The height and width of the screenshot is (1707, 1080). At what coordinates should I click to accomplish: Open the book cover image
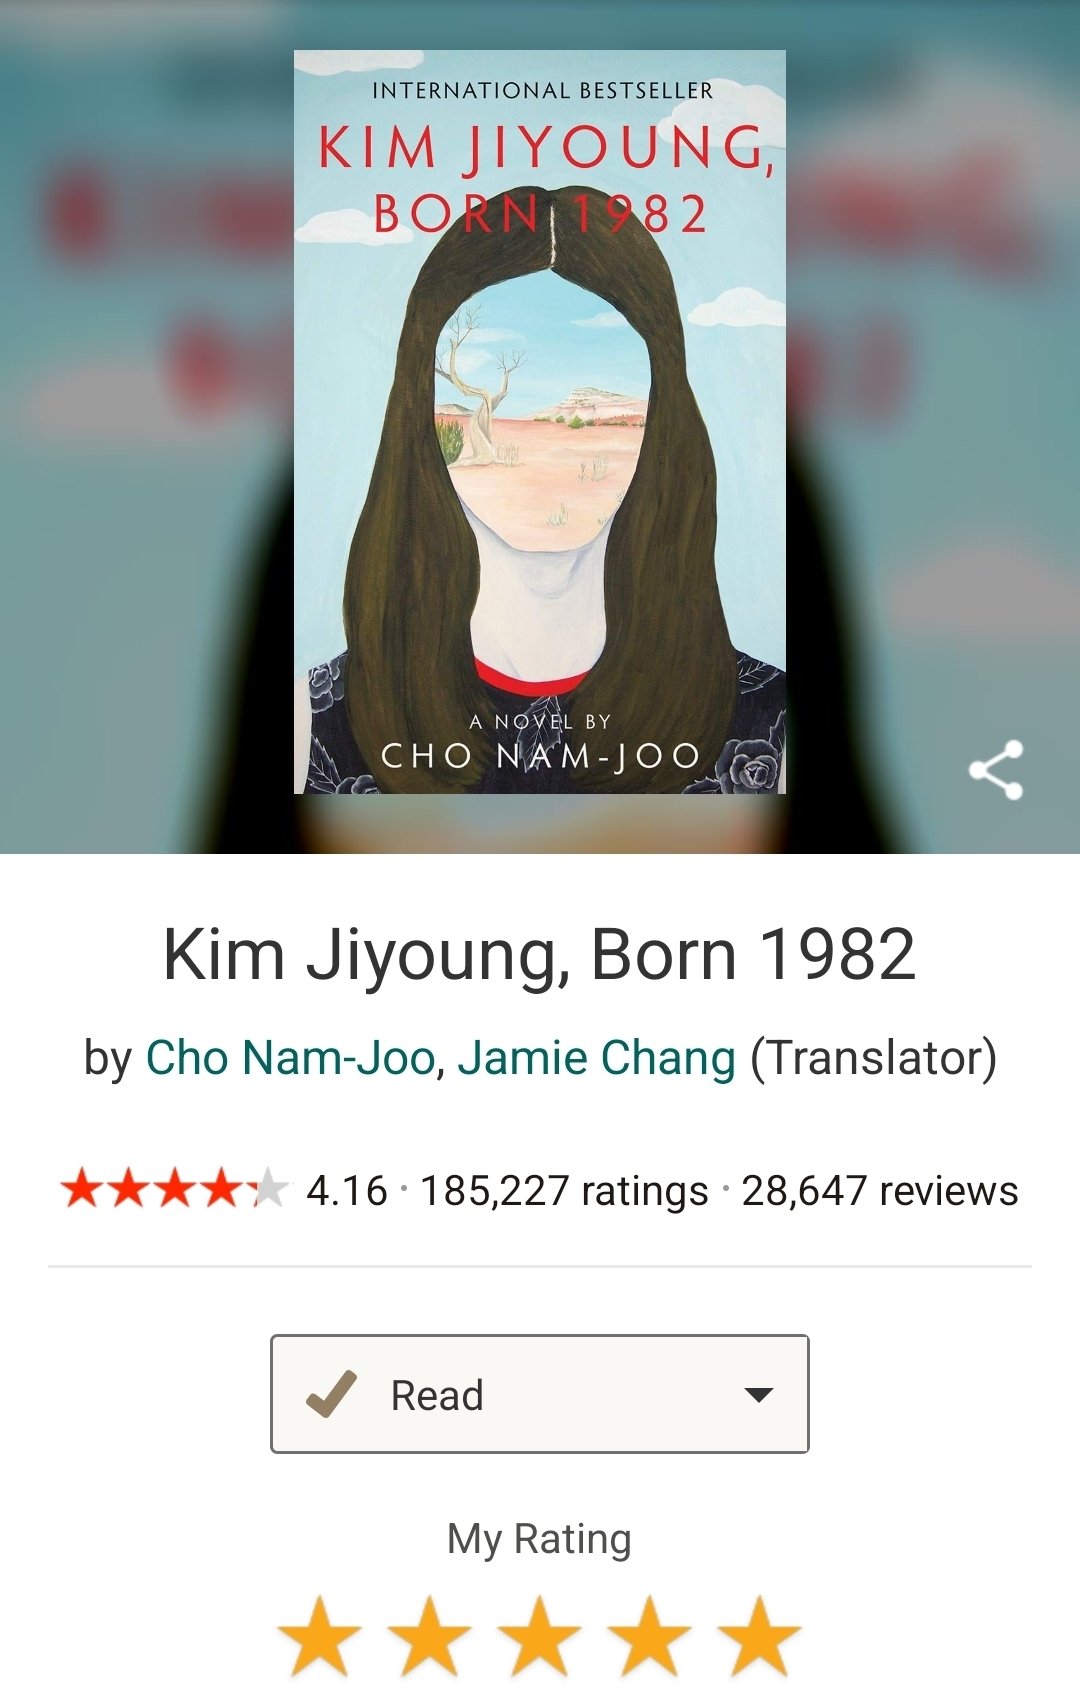tap(540, 422)
